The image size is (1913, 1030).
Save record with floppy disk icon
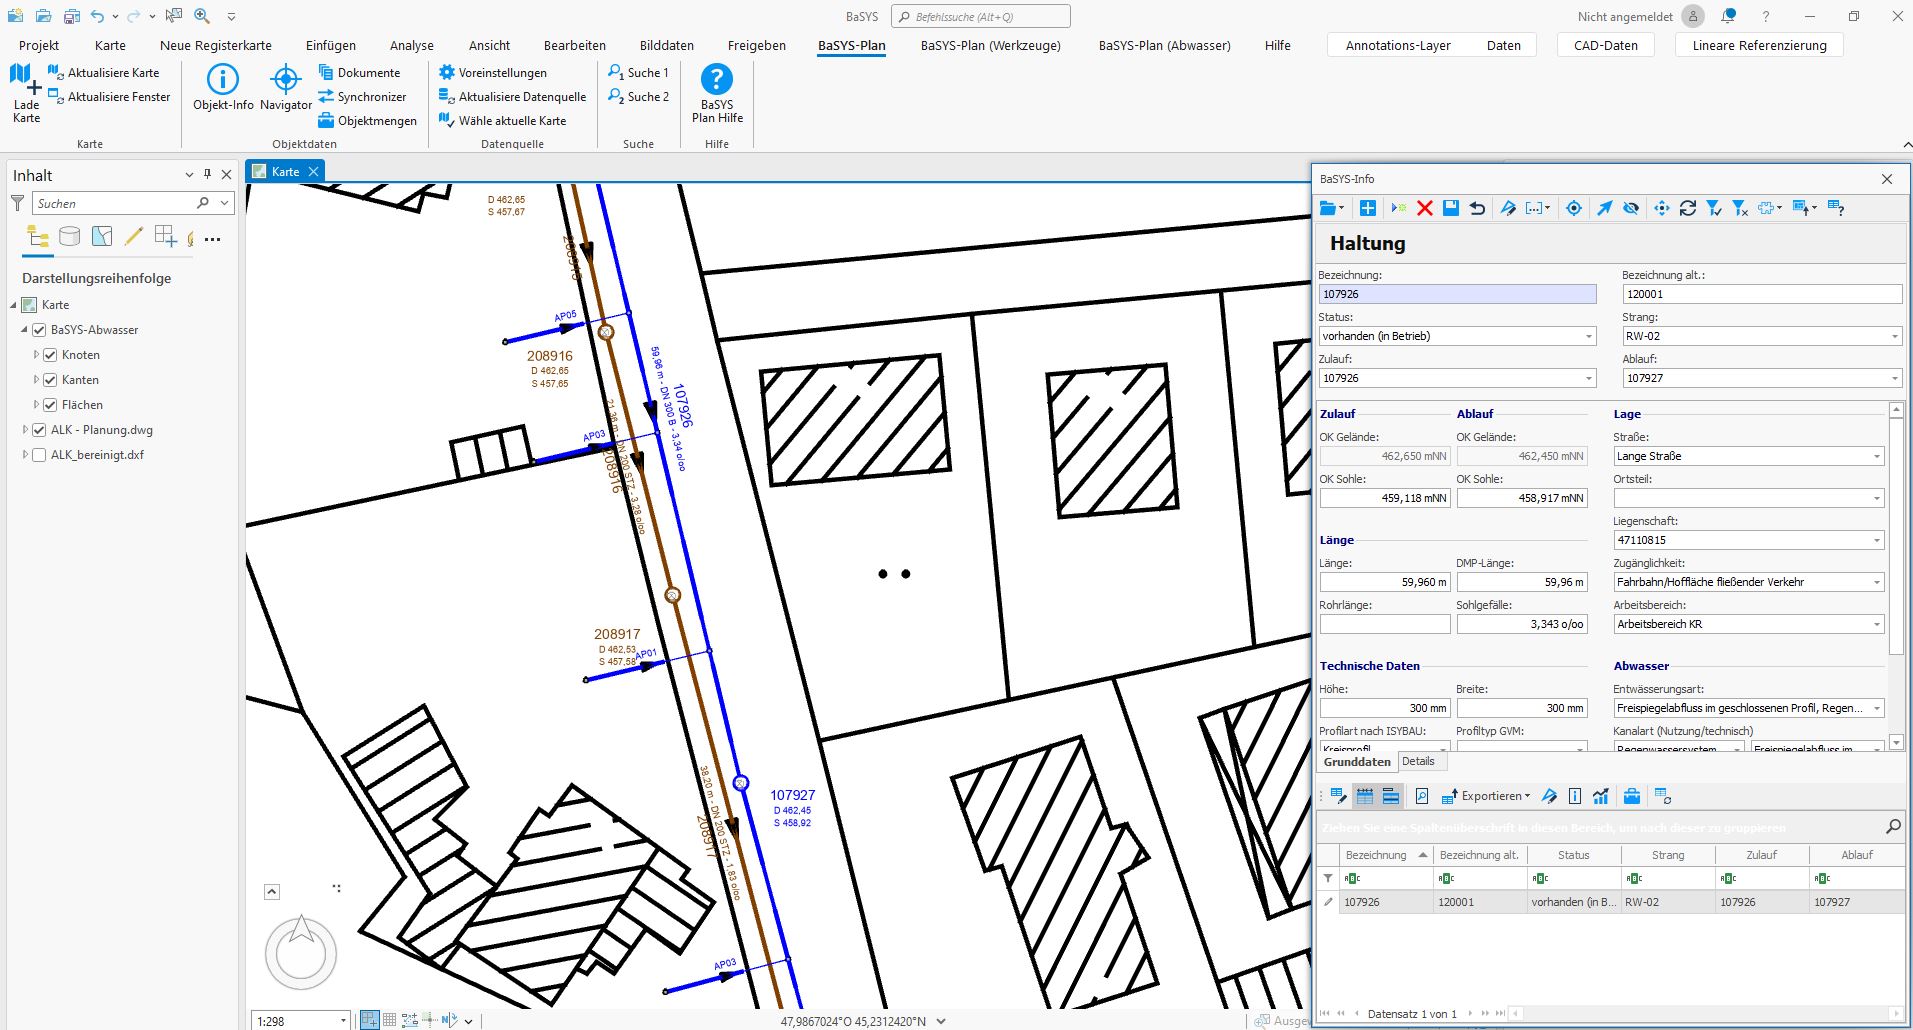(x=1451, y=208)
